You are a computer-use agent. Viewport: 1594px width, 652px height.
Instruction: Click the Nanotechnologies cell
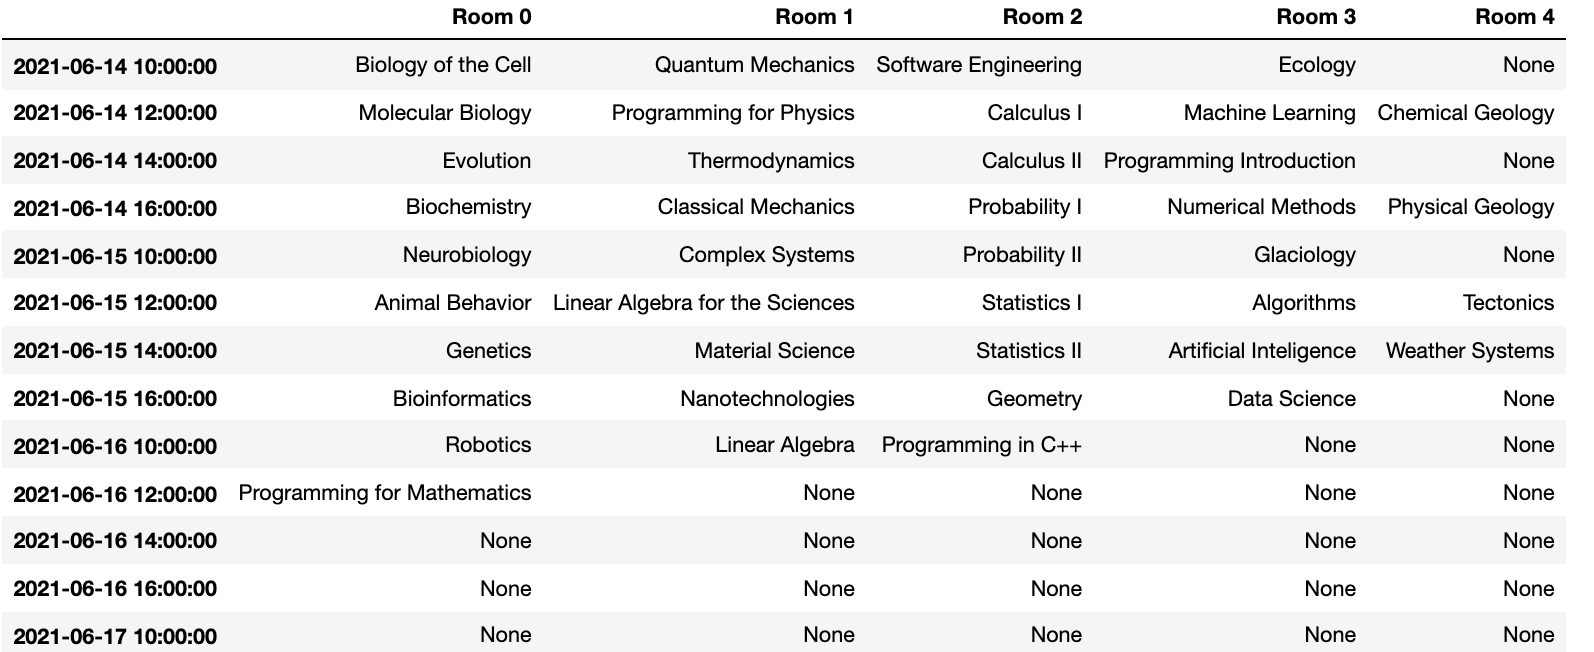[767, 399]
